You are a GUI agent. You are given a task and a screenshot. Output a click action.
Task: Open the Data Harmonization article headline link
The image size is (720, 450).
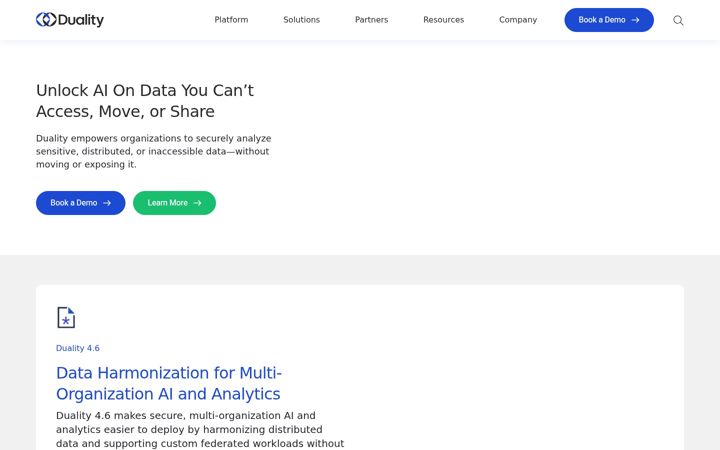tap(169, 383)
